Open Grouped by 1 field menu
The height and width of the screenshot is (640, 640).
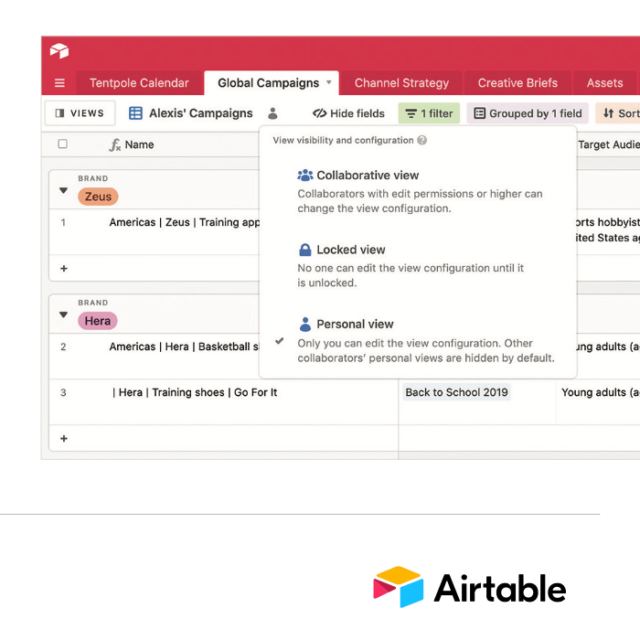coord(527,113)
